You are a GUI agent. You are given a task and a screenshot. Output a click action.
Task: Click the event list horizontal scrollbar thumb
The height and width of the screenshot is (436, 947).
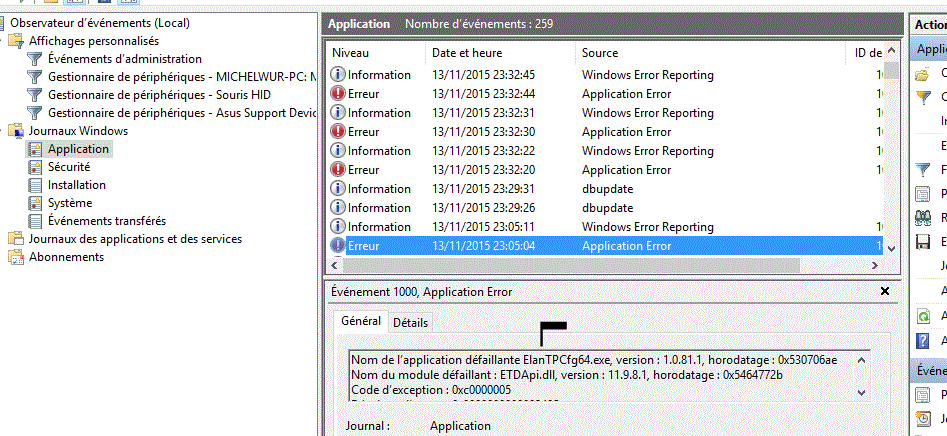[x=571, y=265]
